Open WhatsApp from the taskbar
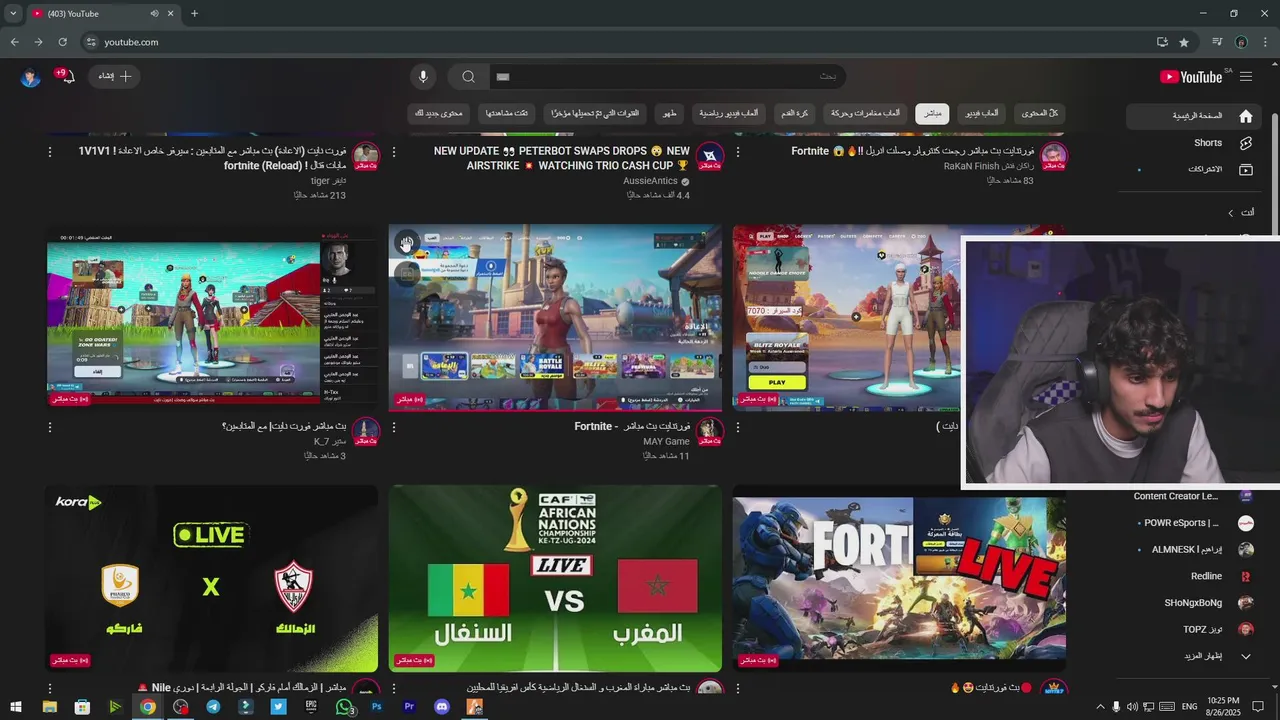The image size is (1280, 720). pos(344,707)
